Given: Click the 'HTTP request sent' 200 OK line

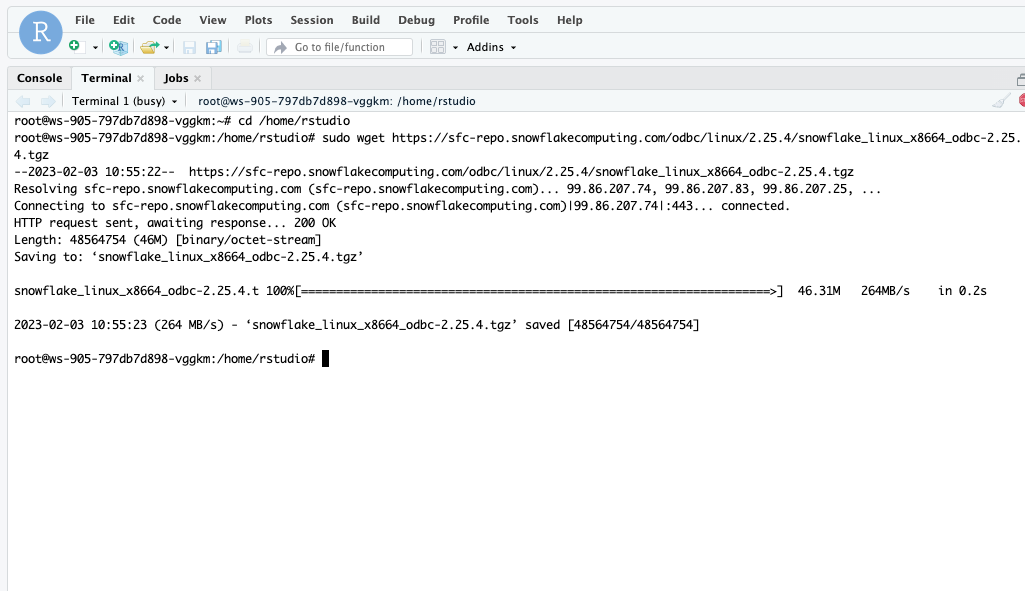Looking at the screenshot, I should tap(175, 223).
